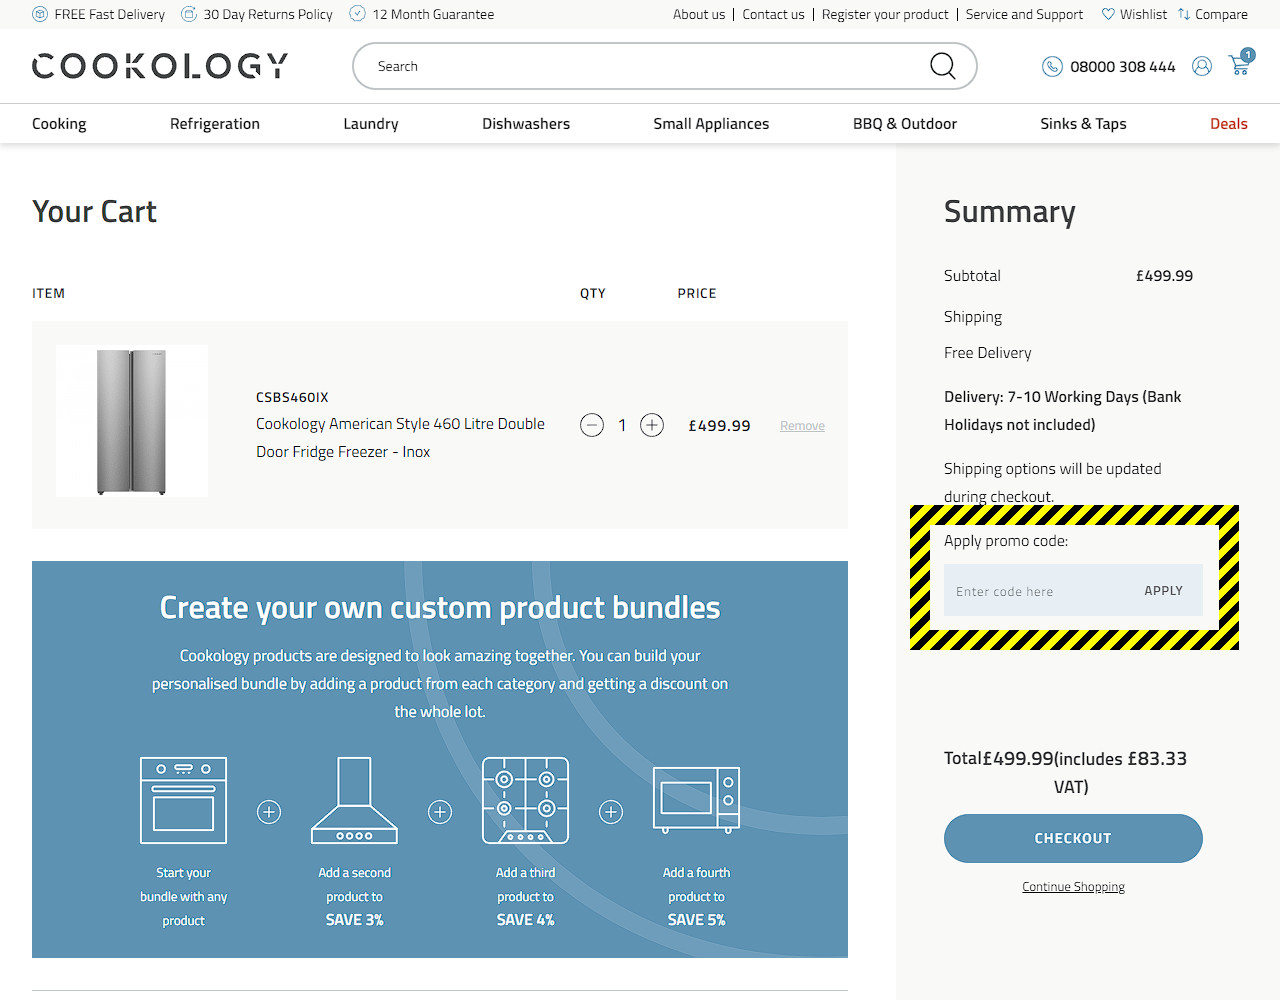This screenshot has height=1000, width=1280.
Task: Click the 30 Day Returns Policy icon
Action: pyautogui.click(x=188, y=14)
